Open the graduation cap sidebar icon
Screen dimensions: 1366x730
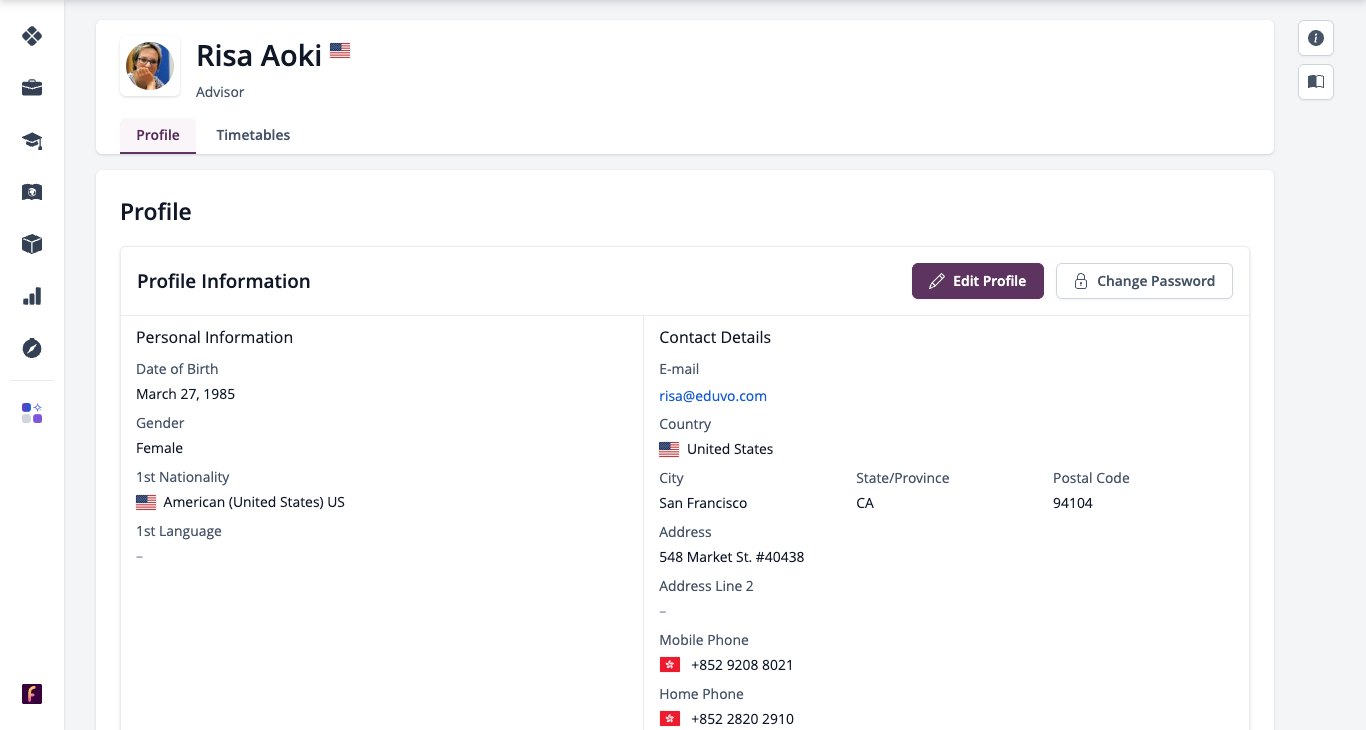pos(32,140)
